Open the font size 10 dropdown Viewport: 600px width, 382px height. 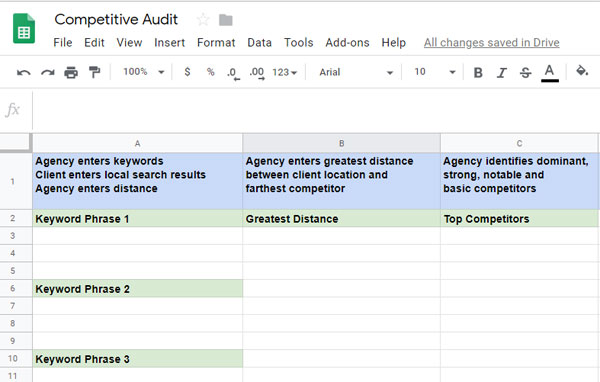click(435, 72)
